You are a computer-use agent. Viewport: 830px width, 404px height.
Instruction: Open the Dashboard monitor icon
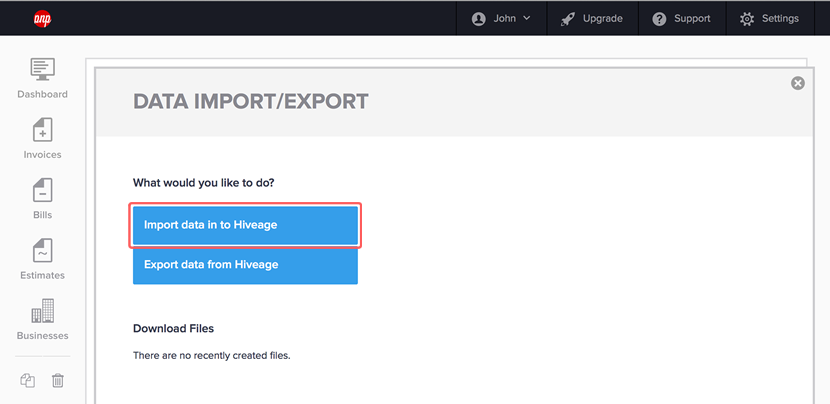(x=42, y=69)
